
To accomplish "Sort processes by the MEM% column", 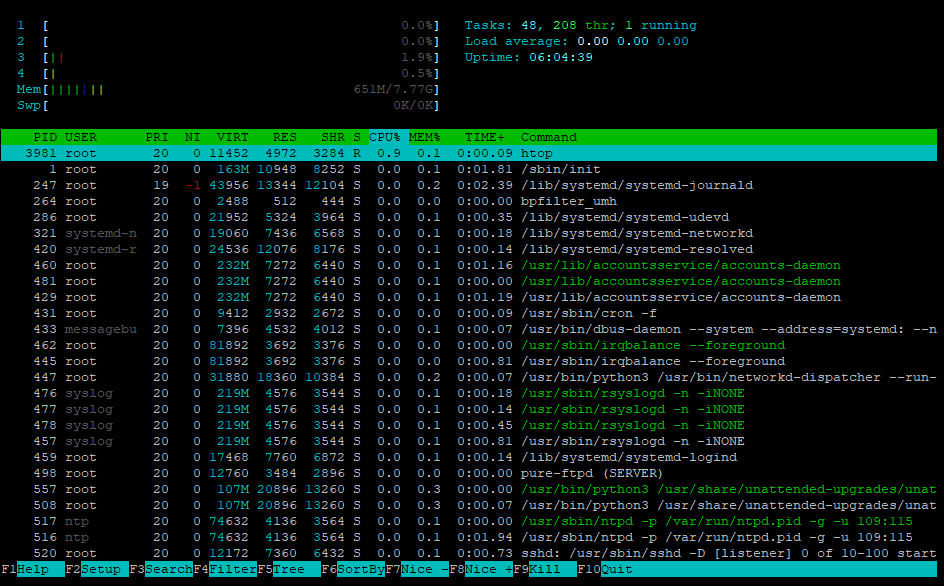I will (424, 137).
